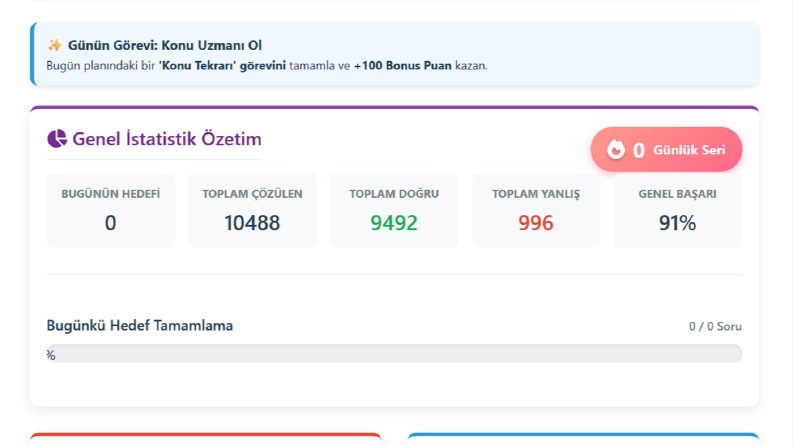The height and width of the screenshot is (446, 793).
Task: Click the 0 / 0 Soru counter
Action: click(x=715, y=327)
